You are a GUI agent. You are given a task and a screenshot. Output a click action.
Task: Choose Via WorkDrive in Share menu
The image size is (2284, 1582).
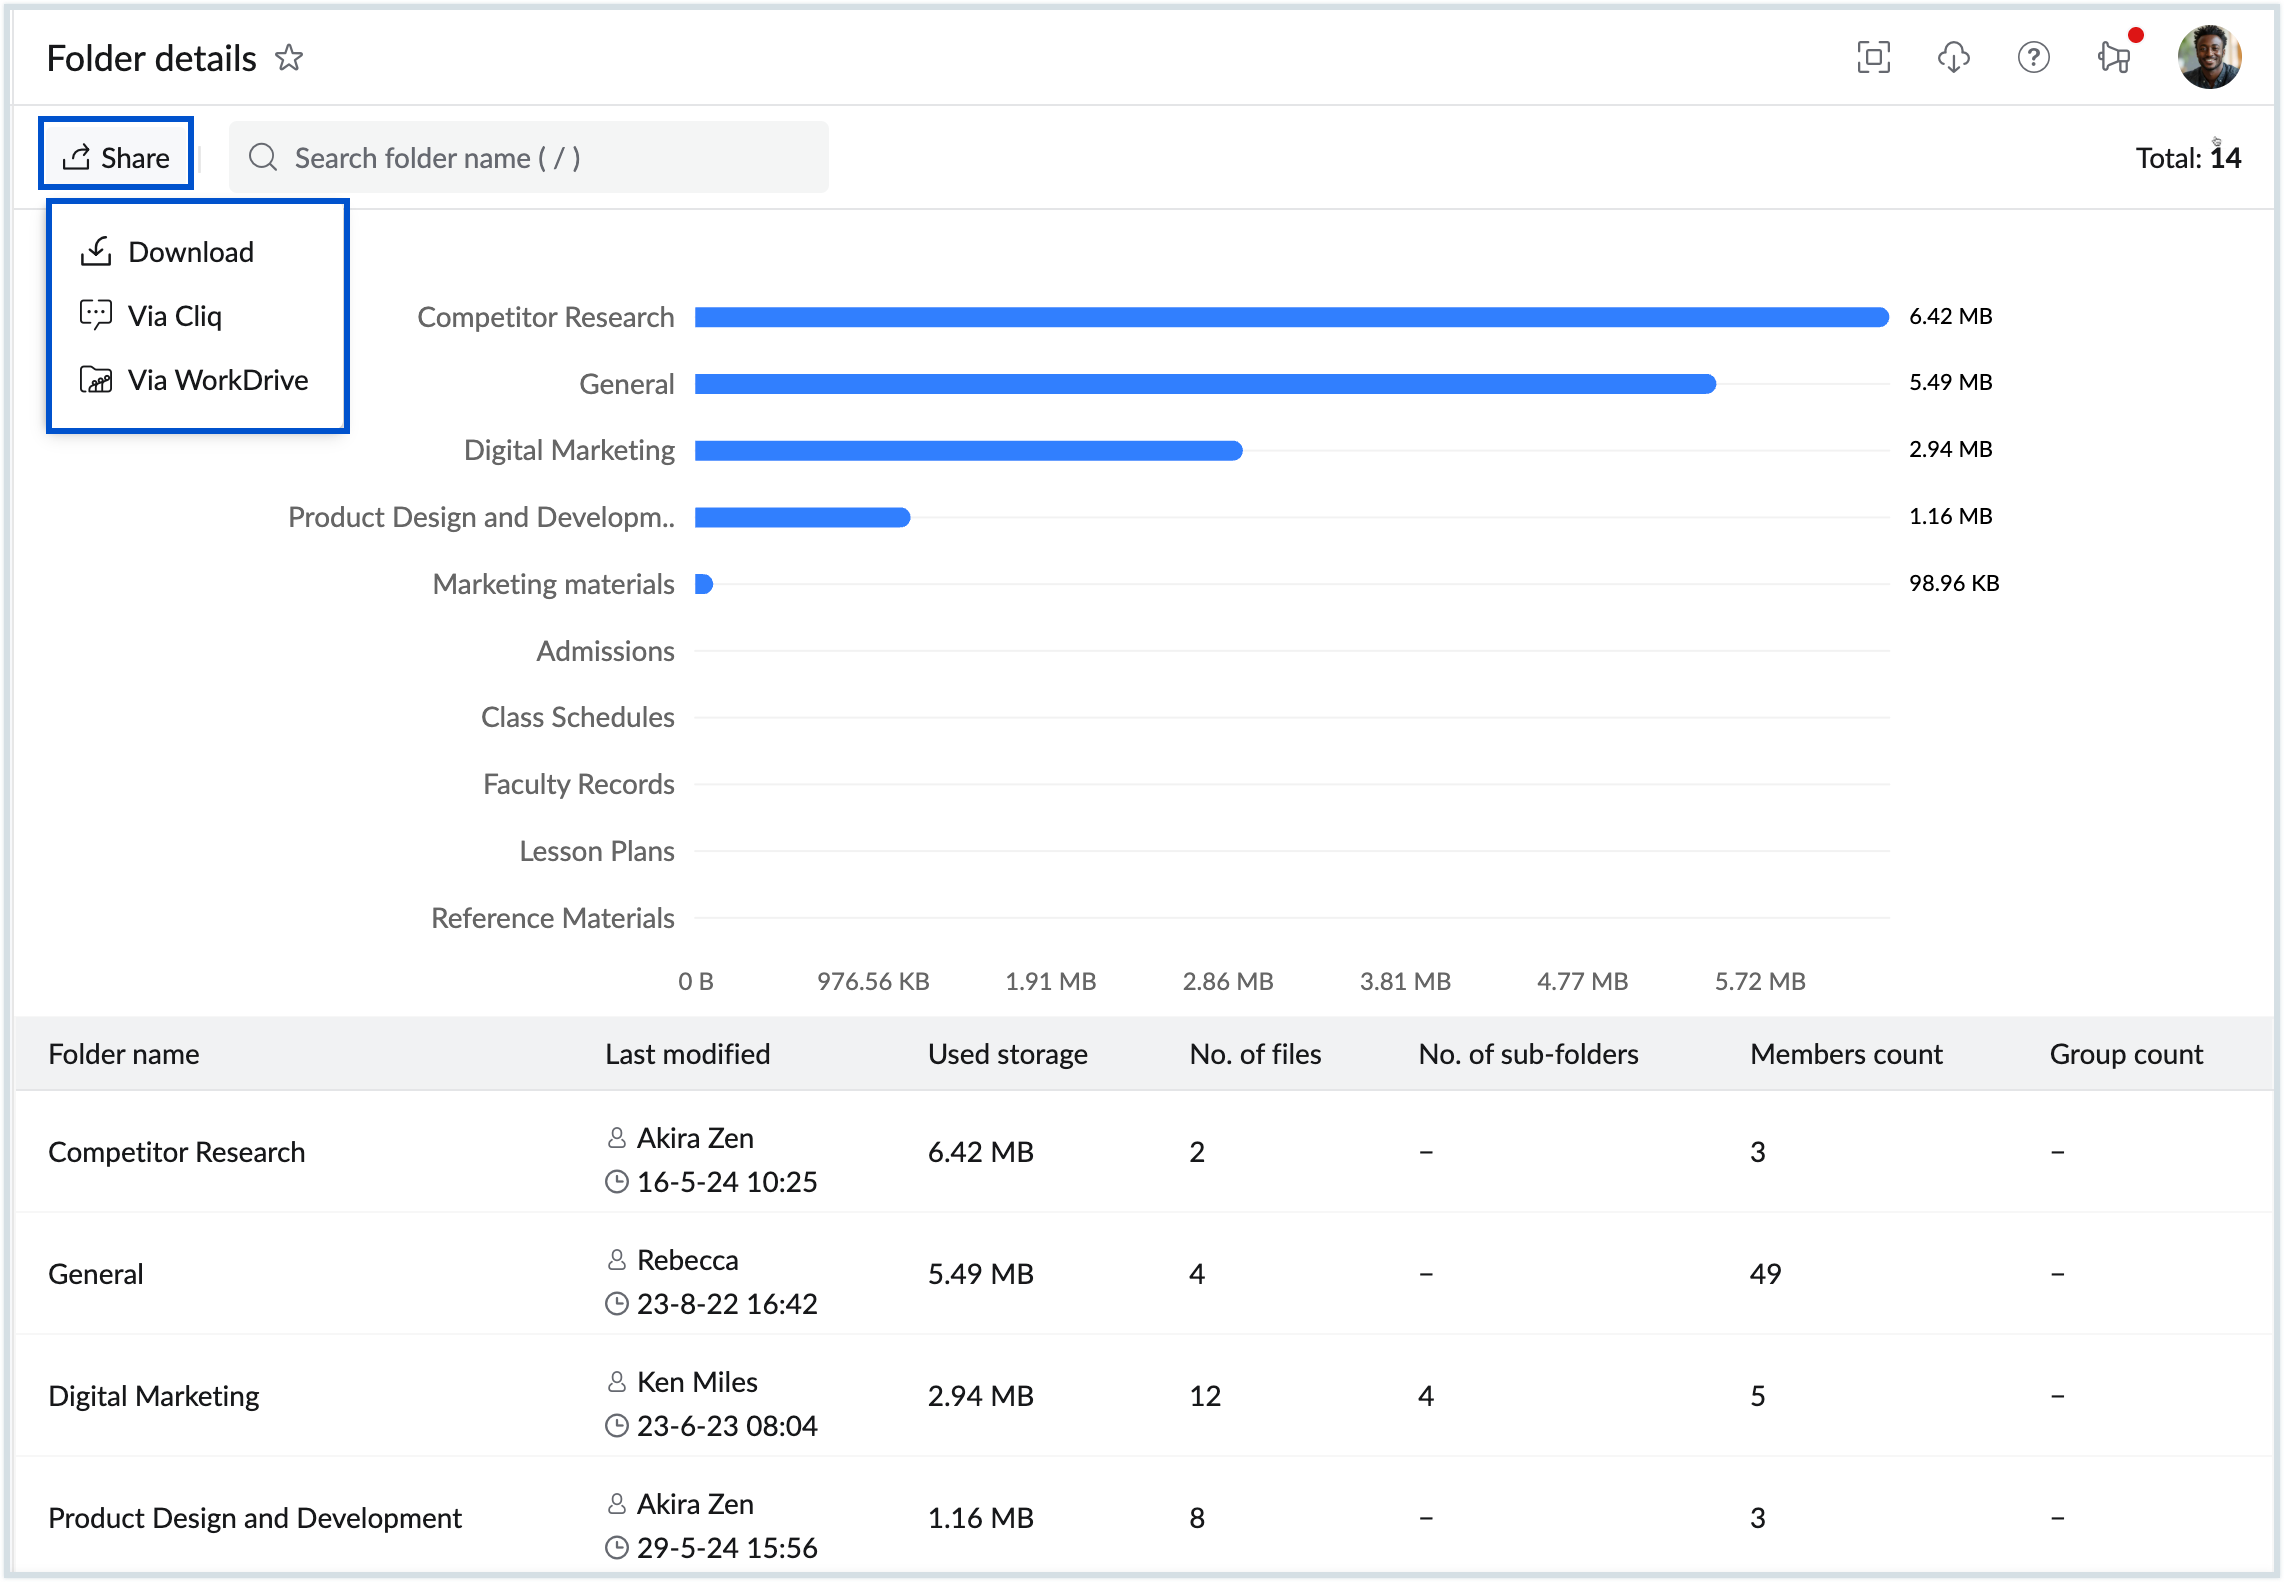point(217,380)
